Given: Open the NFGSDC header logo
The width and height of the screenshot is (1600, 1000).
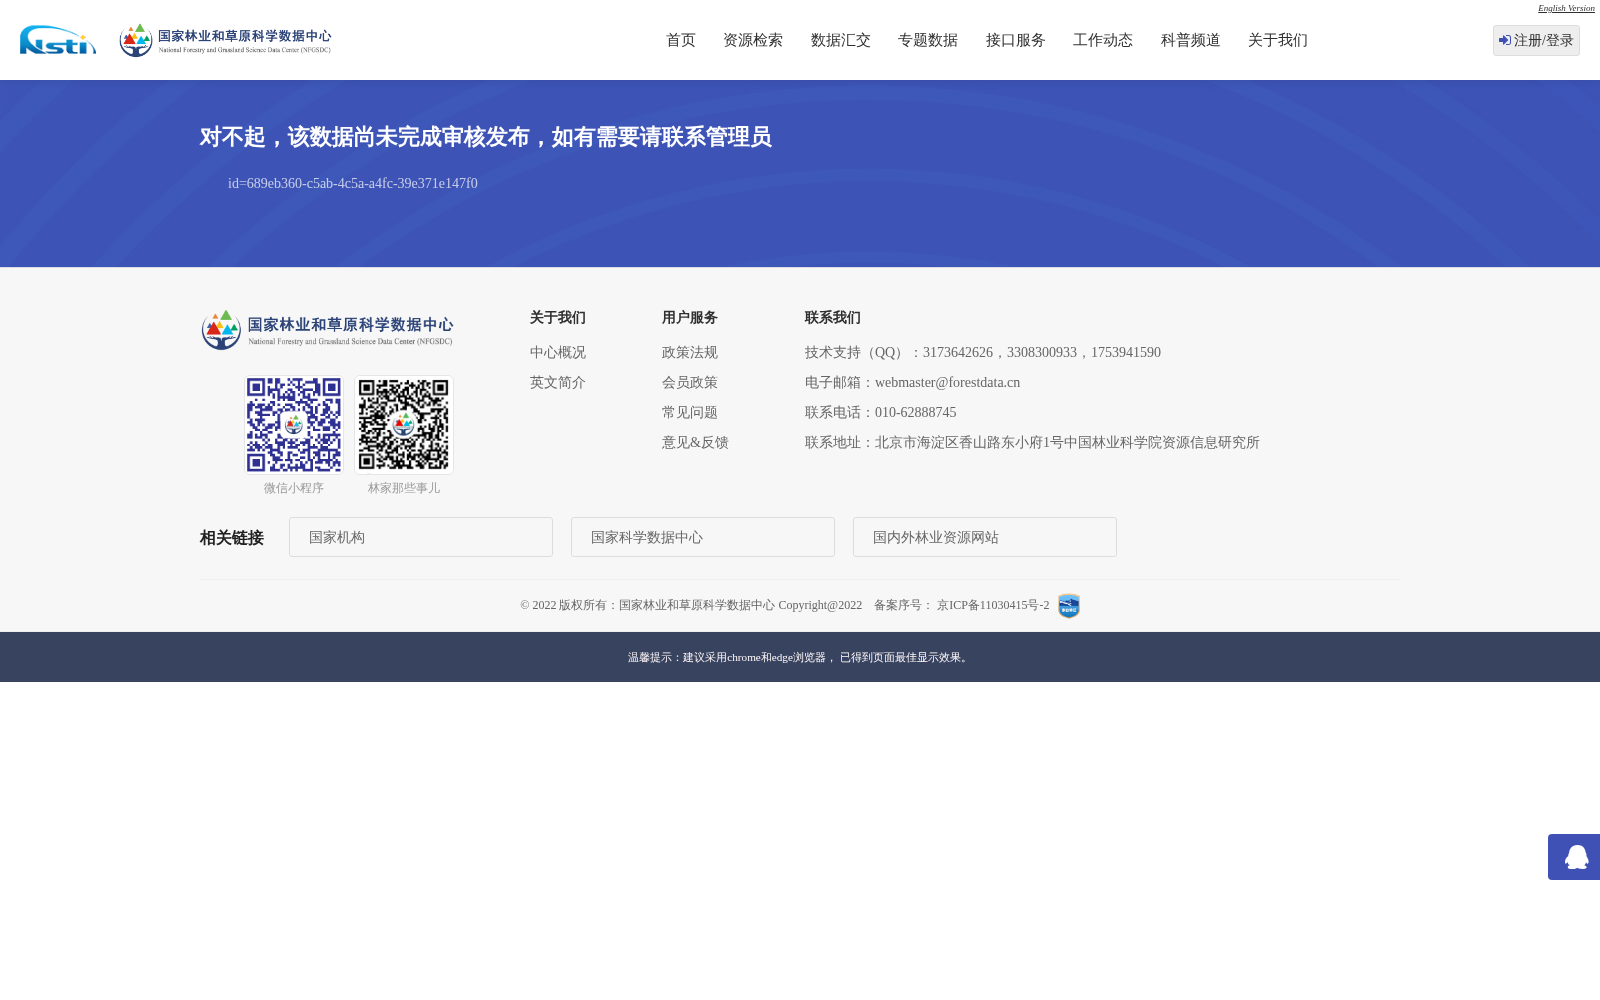Looking at the screenshot, I should tap(225, 40).
